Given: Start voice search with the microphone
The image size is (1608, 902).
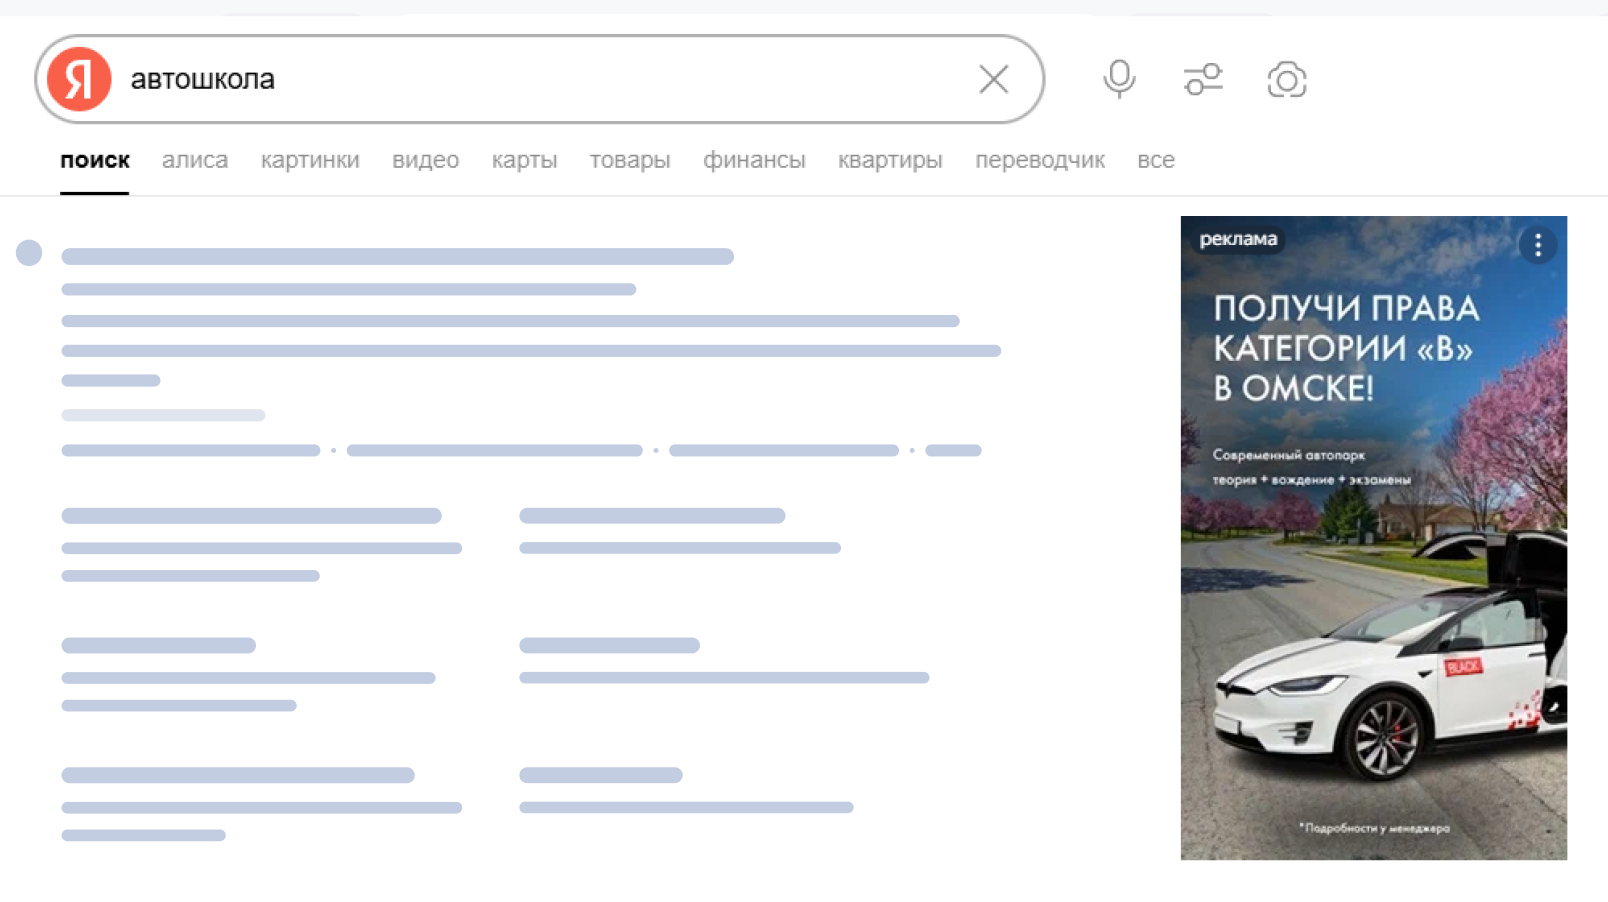Looking at the screenshot, I should (1119, 79).
